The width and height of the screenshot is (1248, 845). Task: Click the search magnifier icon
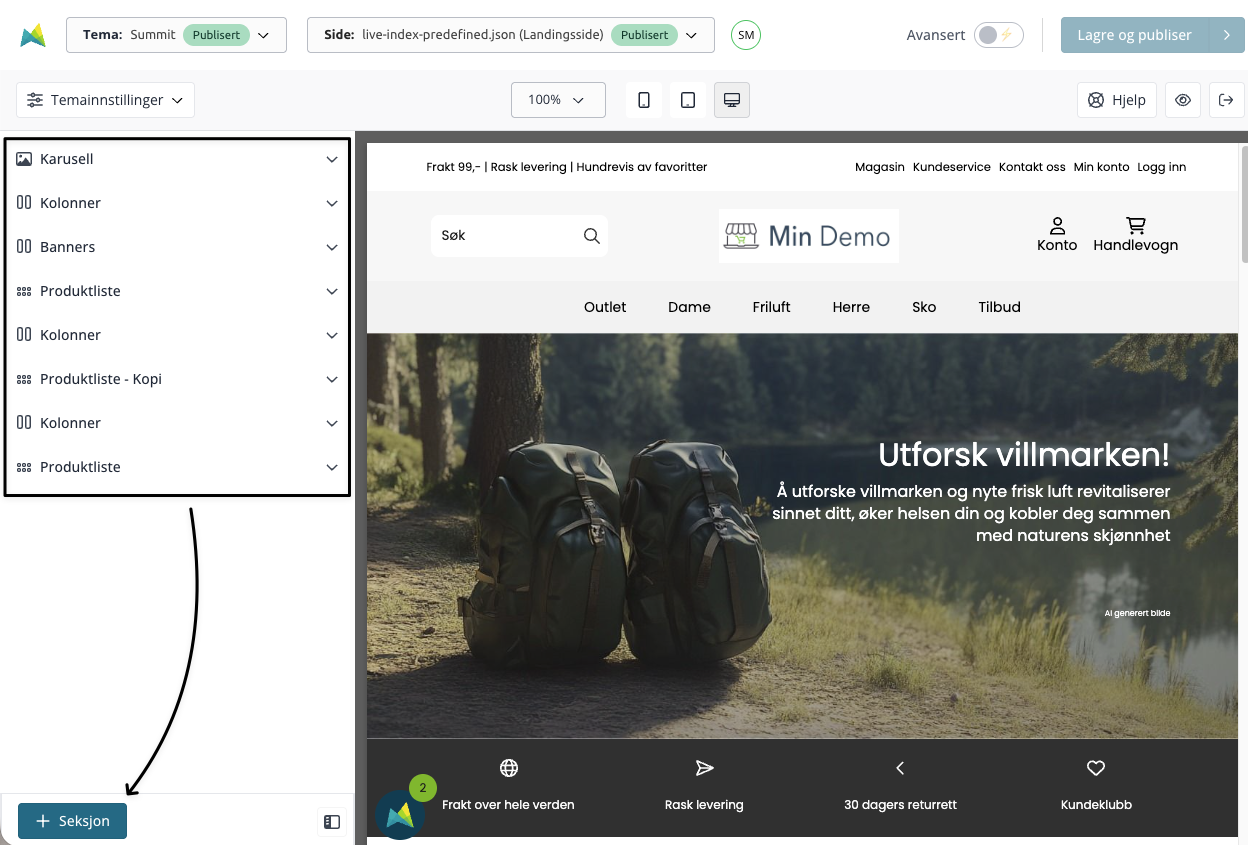tap(591, 236)
